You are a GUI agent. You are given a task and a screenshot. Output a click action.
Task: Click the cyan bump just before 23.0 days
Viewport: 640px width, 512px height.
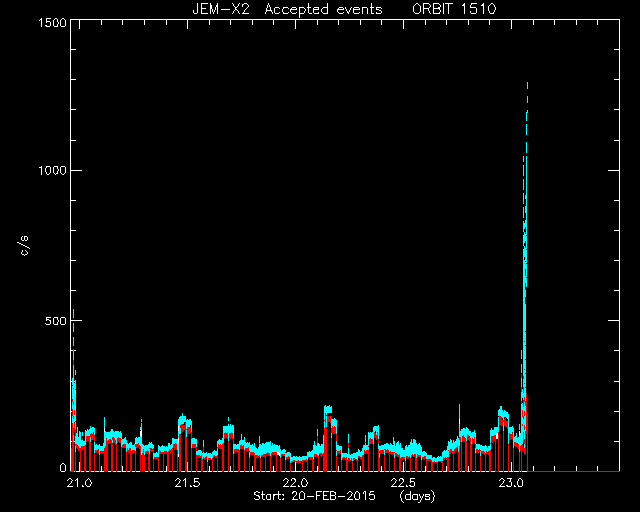tap(502, 410)
